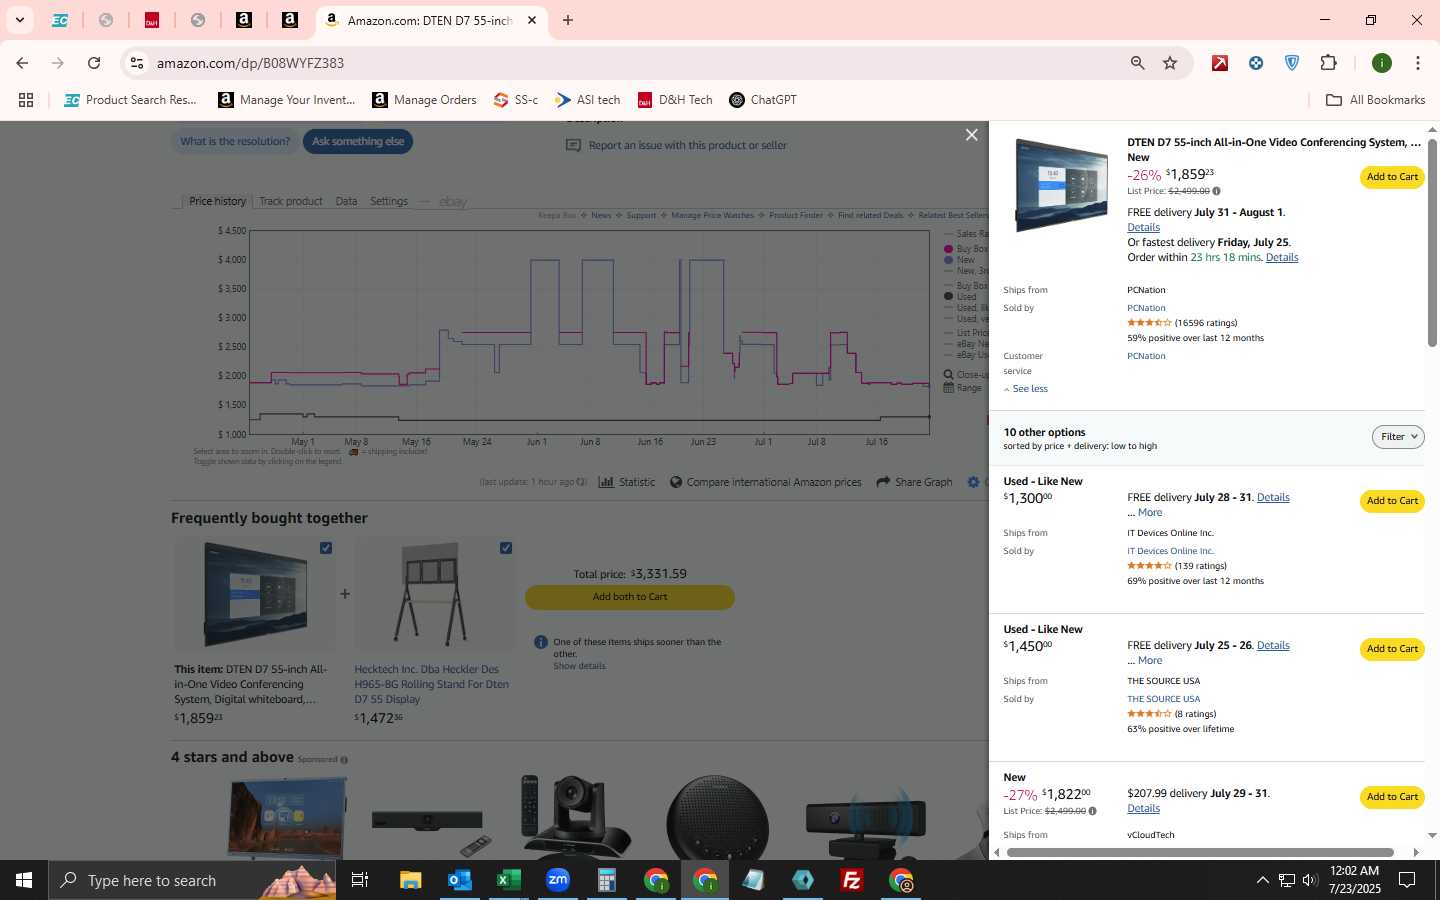Toggle Used black legend dot
The height and width of the screenshot is (900, 1440).
(x=949, y=297)
